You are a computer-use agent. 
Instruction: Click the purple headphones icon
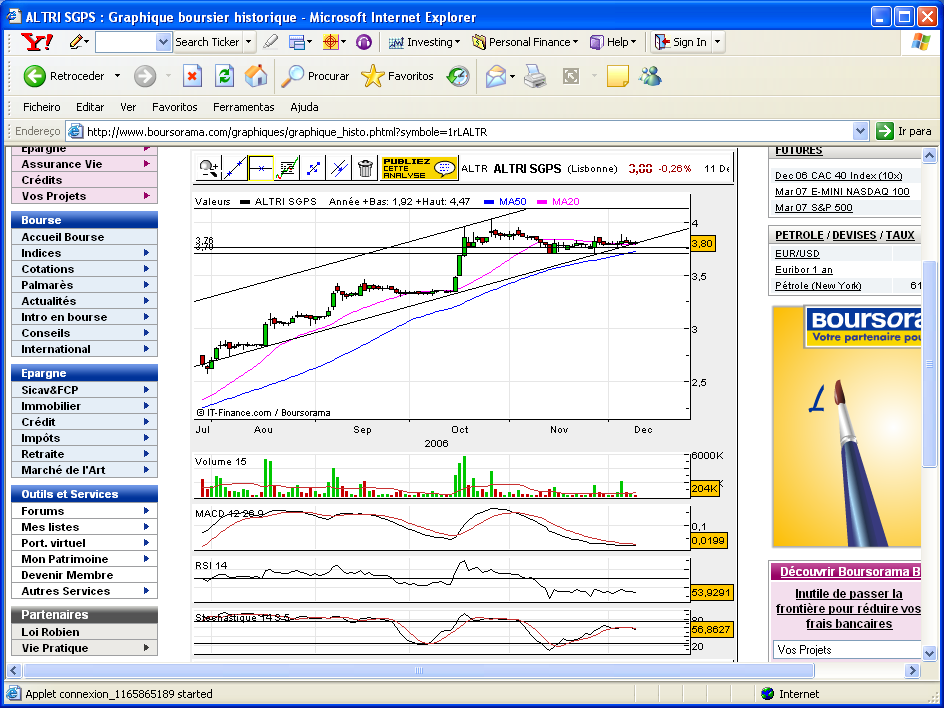(x=364, y=42)
